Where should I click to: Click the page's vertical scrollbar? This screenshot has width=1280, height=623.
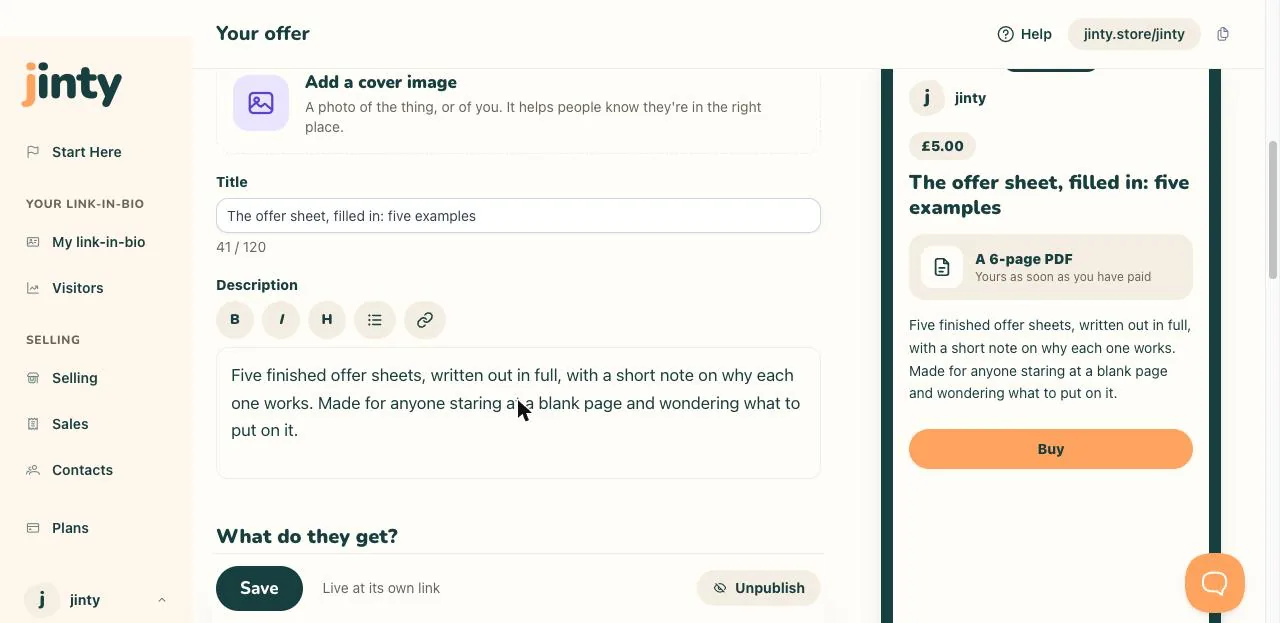[x=1273, y=210]
